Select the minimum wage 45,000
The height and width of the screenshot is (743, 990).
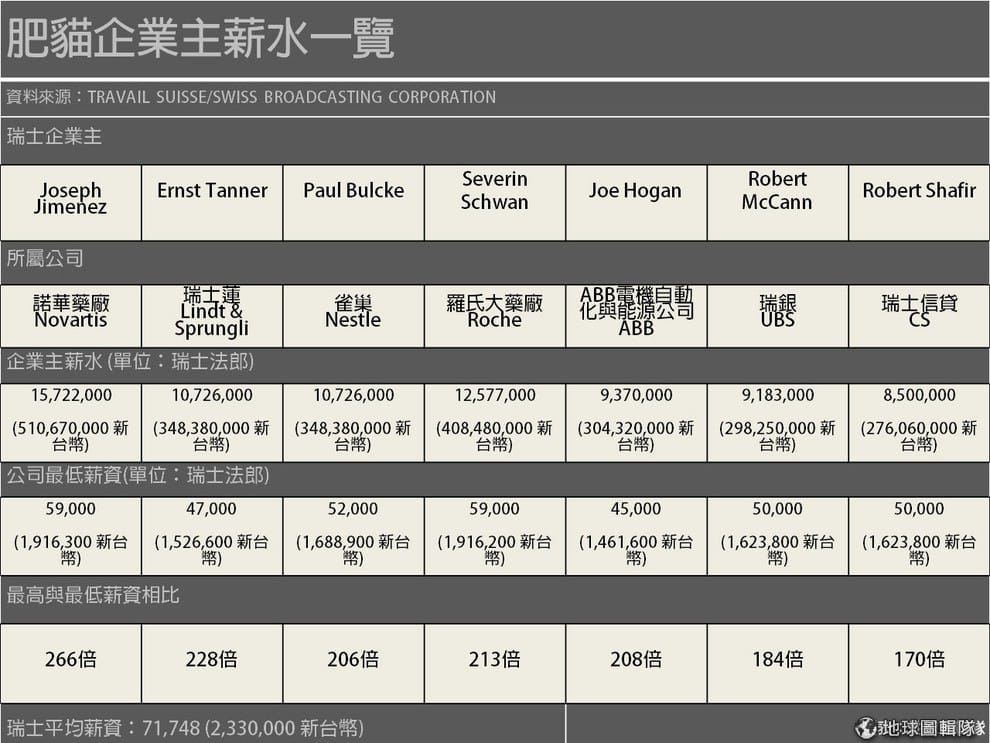tap(636, 509)
